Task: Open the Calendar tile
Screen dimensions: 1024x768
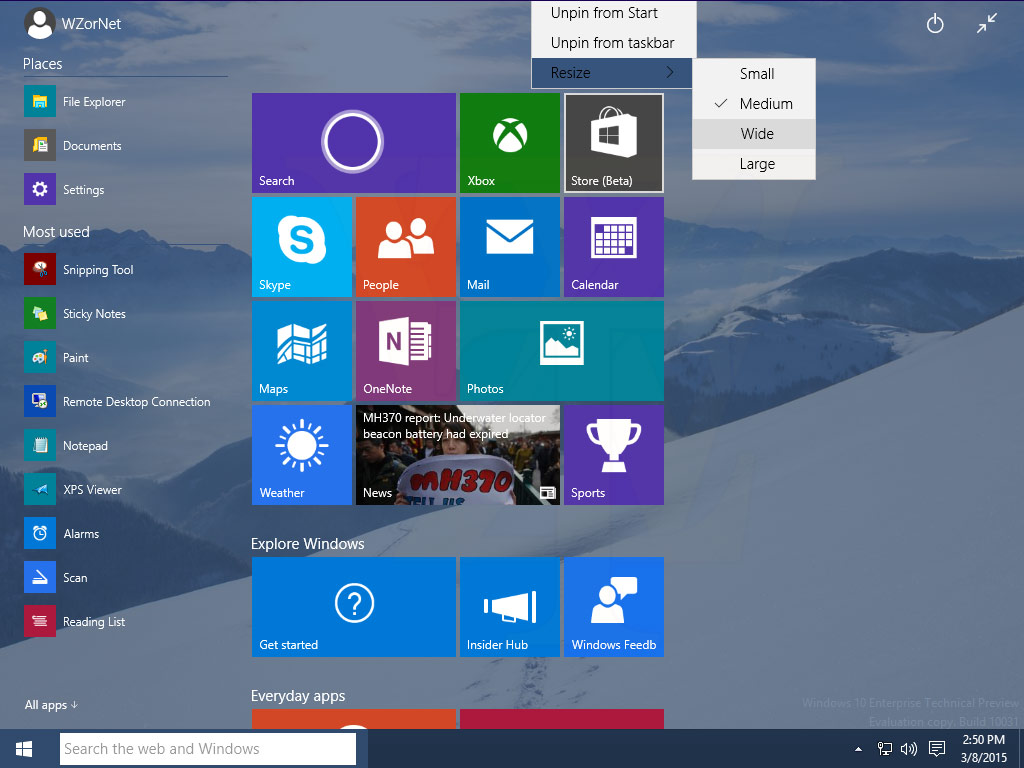Action: click(614, 247)
